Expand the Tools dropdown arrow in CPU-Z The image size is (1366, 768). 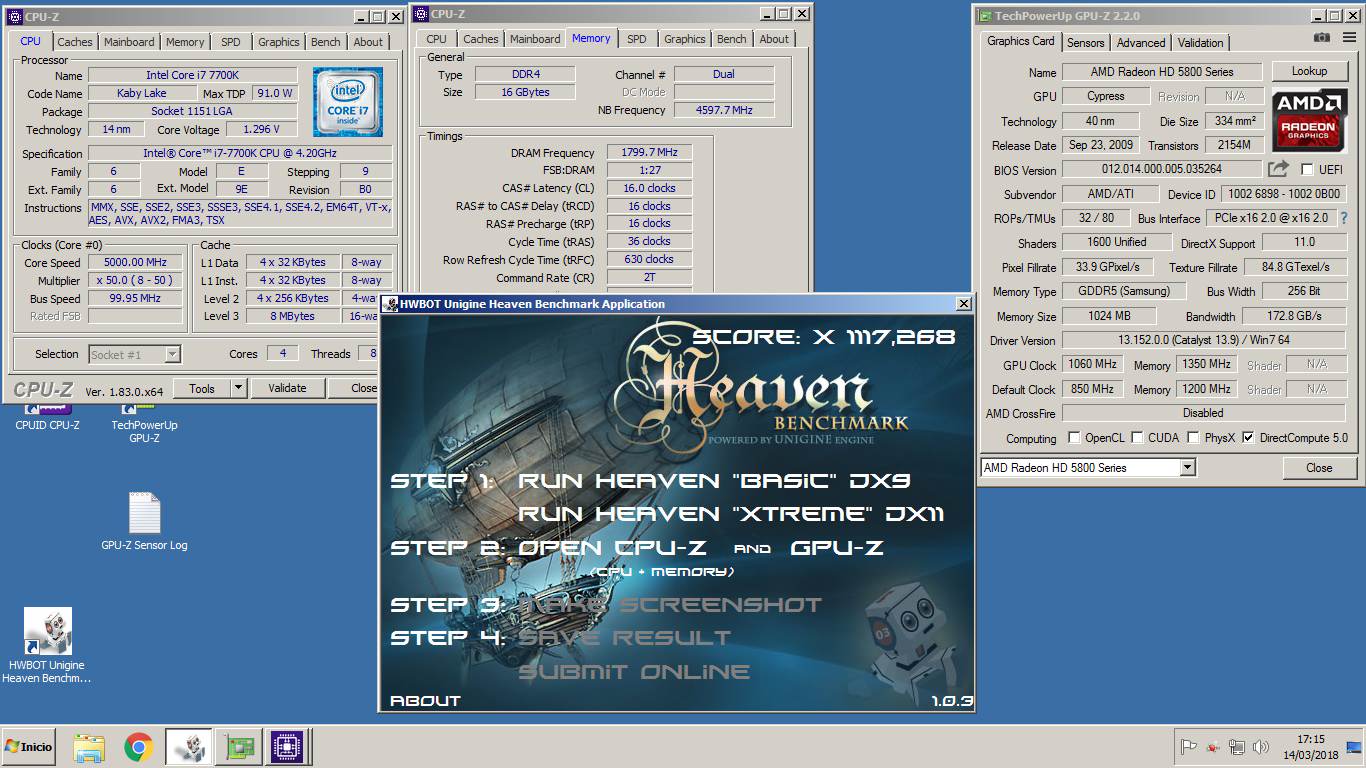239,388
